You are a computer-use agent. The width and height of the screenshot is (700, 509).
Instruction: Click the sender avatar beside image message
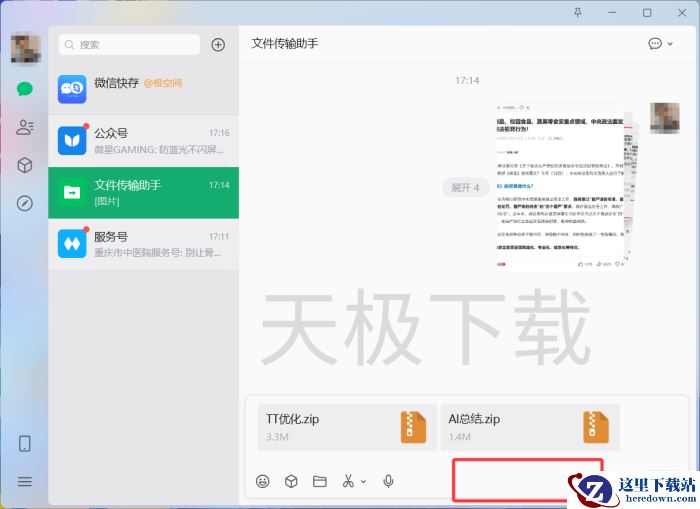(x=665, y=118)
